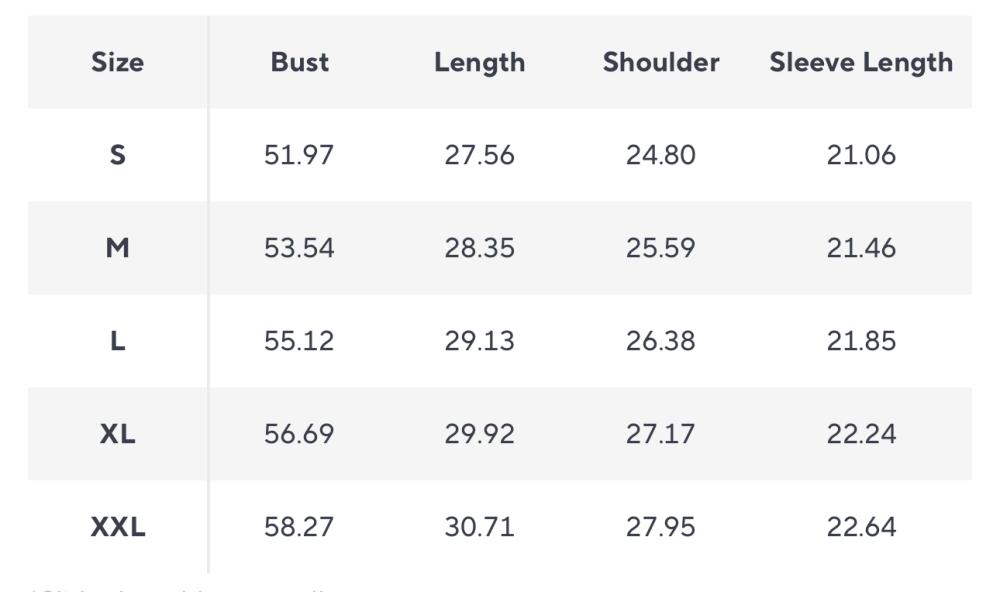Click sleeve length value 21.85 for L

861,341
